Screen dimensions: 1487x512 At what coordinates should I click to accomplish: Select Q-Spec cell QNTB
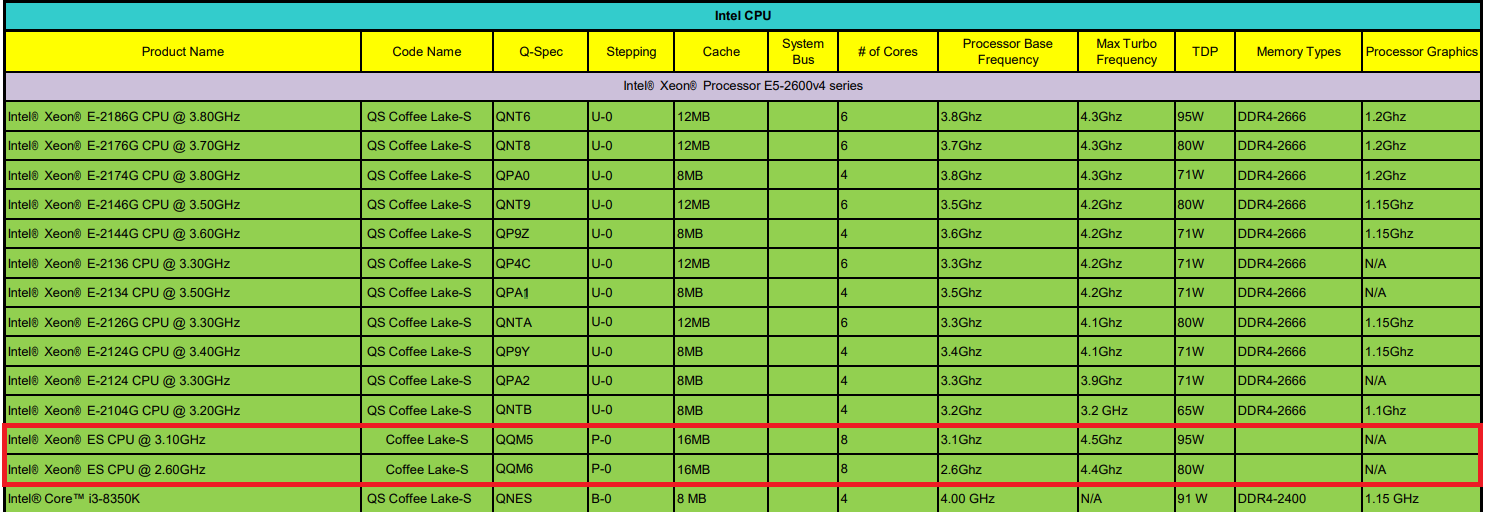coord(540,410)
